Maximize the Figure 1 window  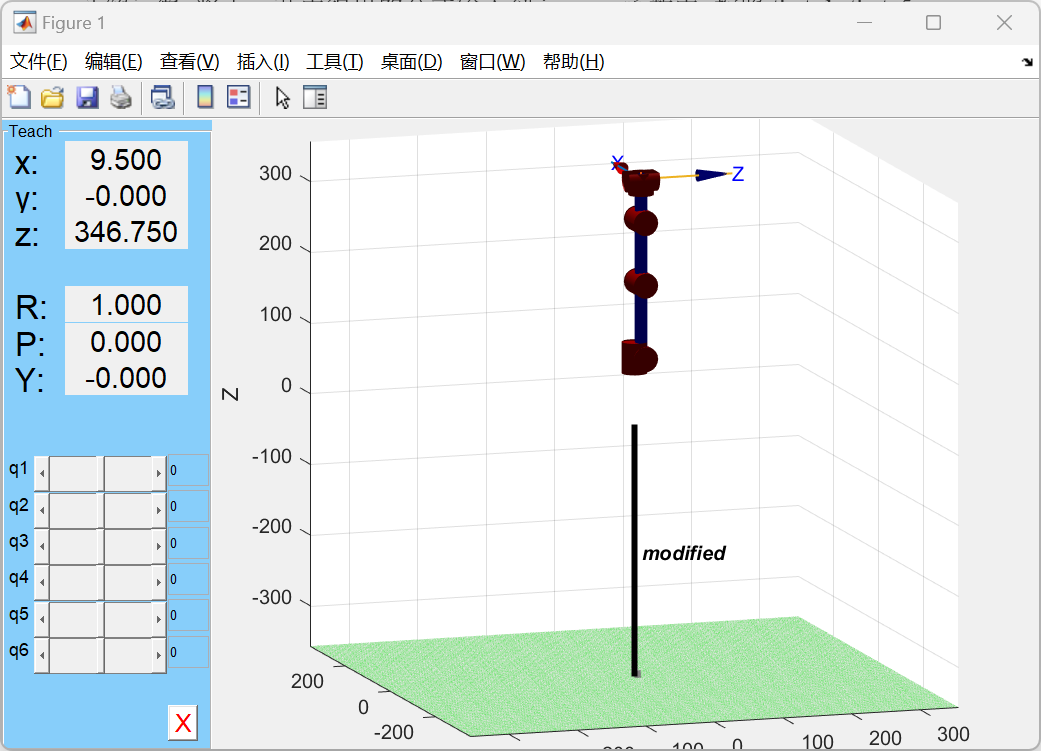933,23
